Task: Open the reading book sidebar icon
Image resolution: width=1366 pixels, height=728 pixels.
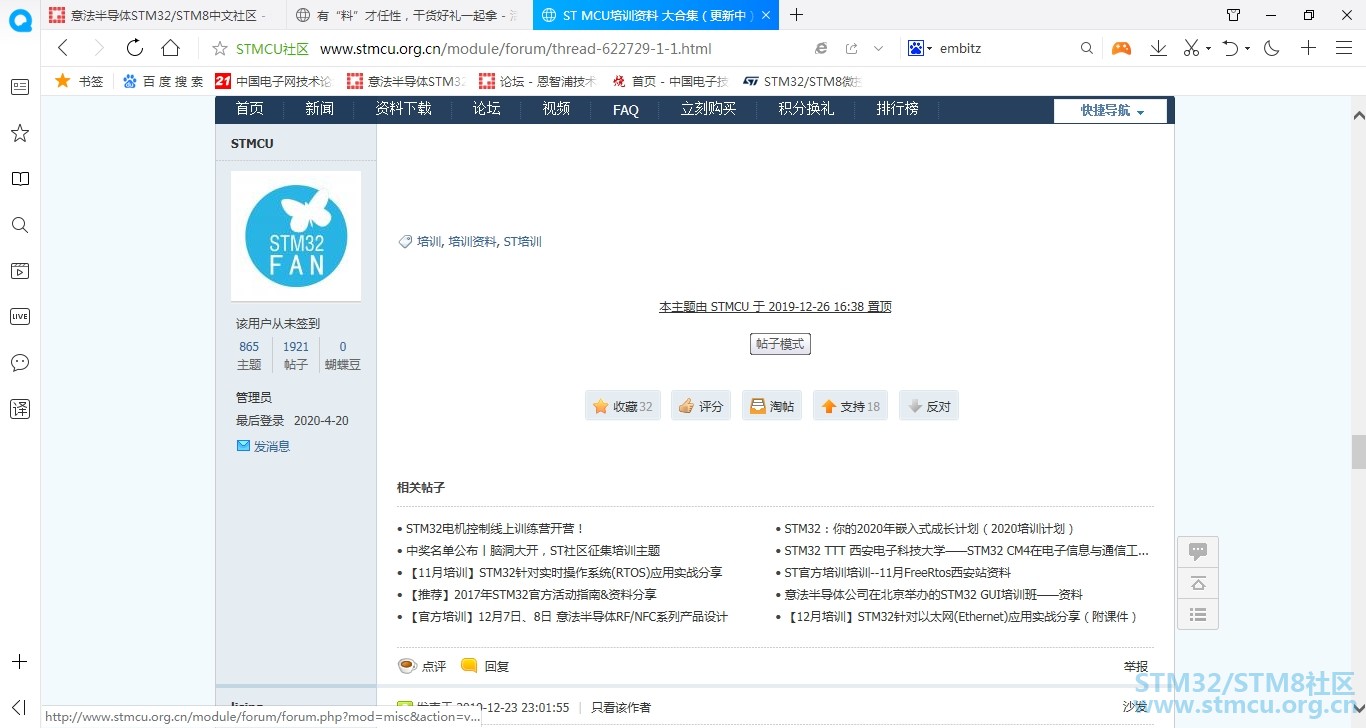Action: point(20,179)
